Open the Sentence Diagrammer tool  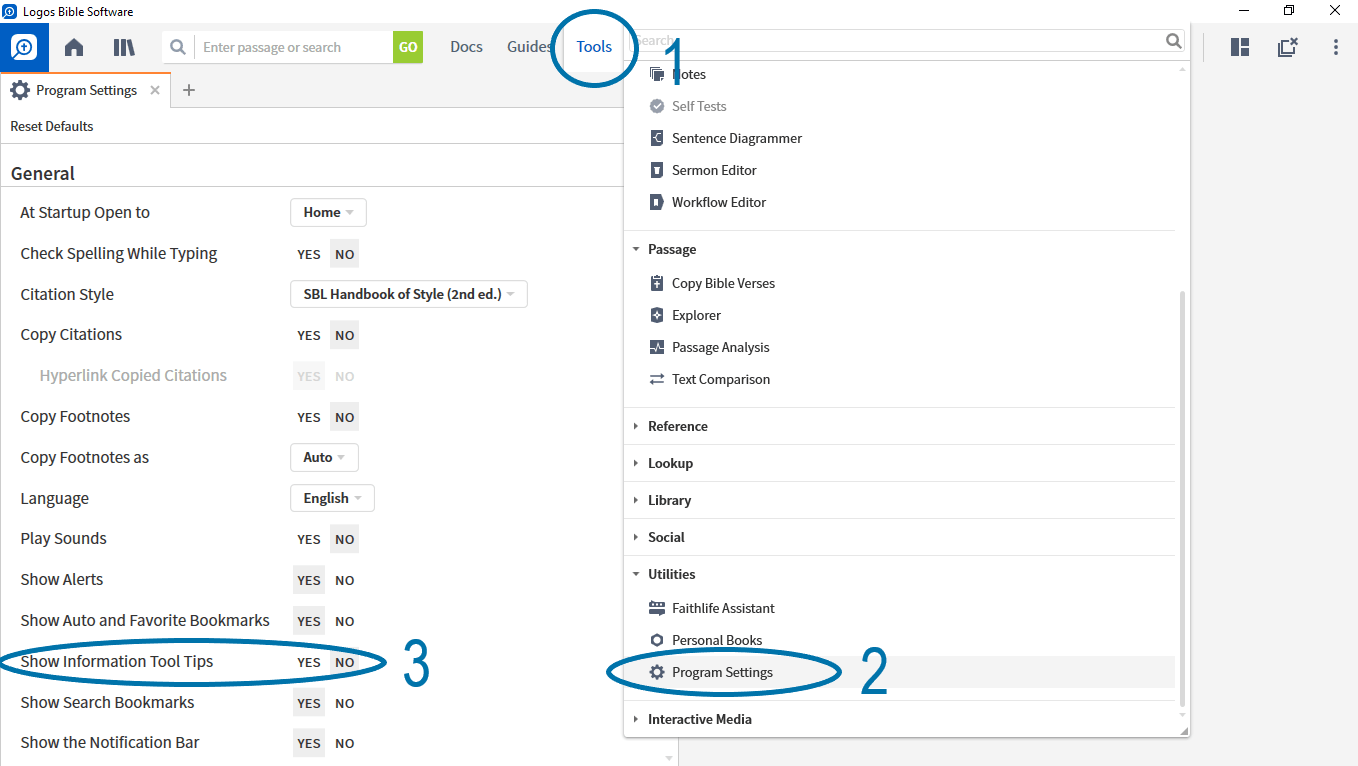tap(736, 138)
